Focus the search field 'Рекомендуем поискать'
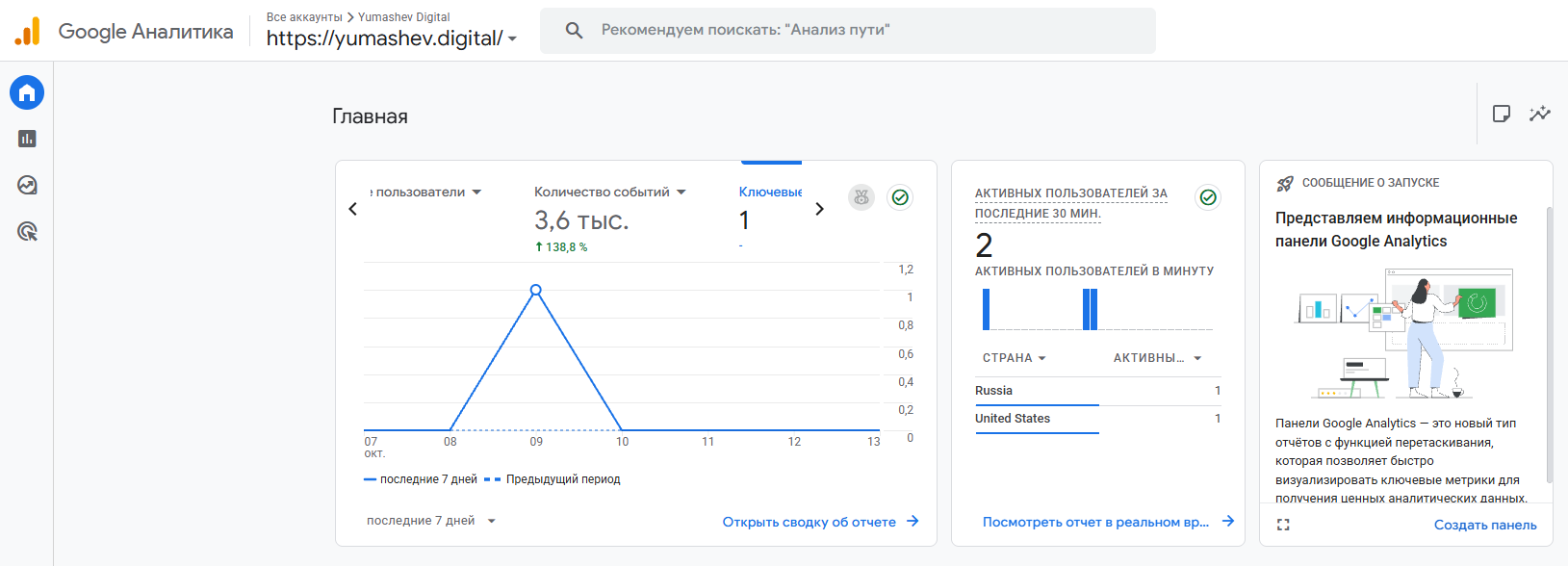 (848, 31)
